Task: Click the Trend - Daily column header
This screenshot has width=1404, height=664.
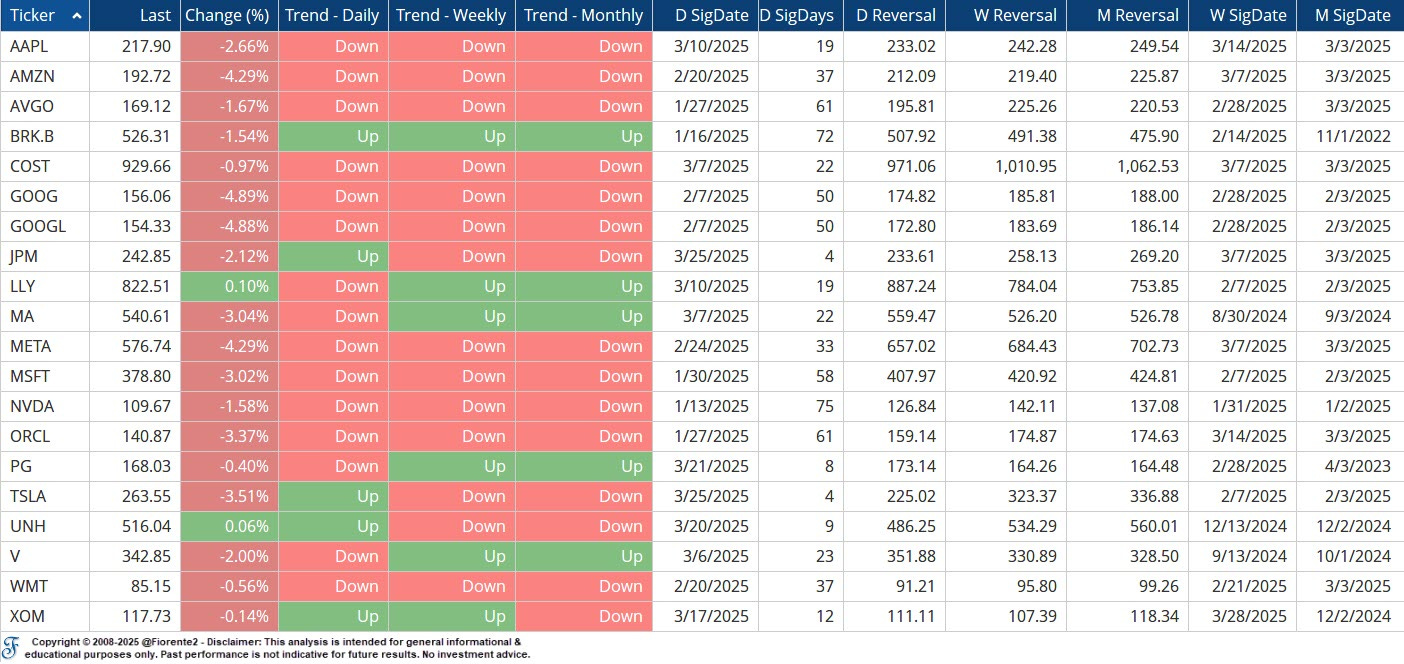Action: [333, 16]
